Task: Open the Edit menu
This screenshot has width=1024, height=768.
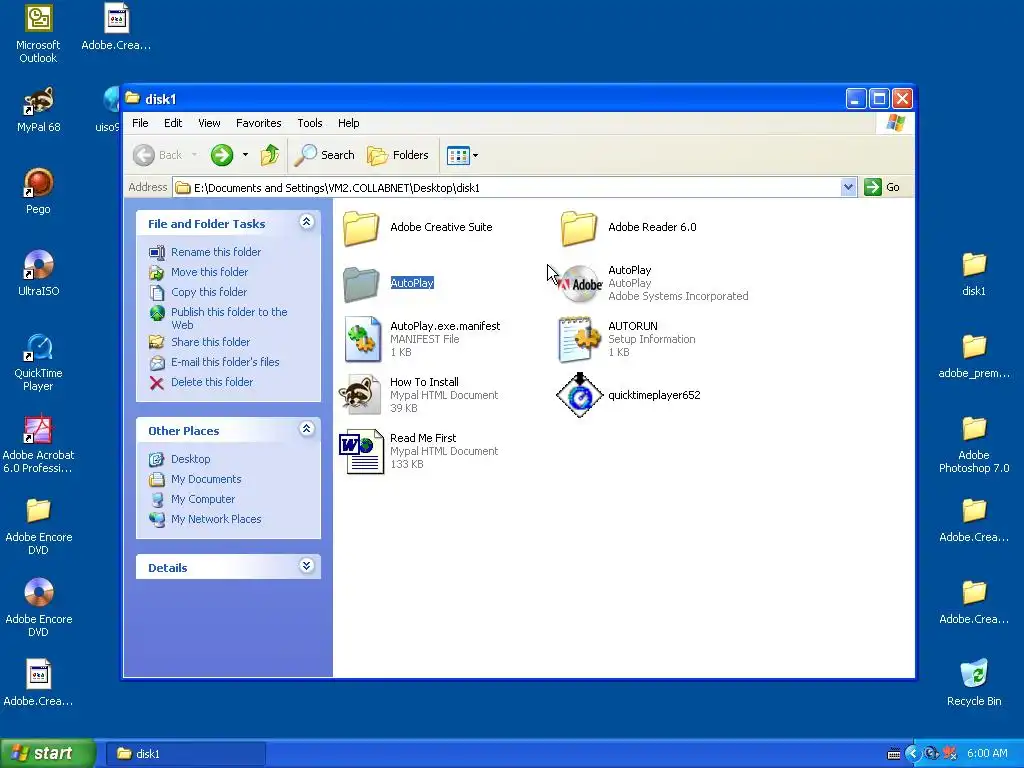Action: click(173, 123)
